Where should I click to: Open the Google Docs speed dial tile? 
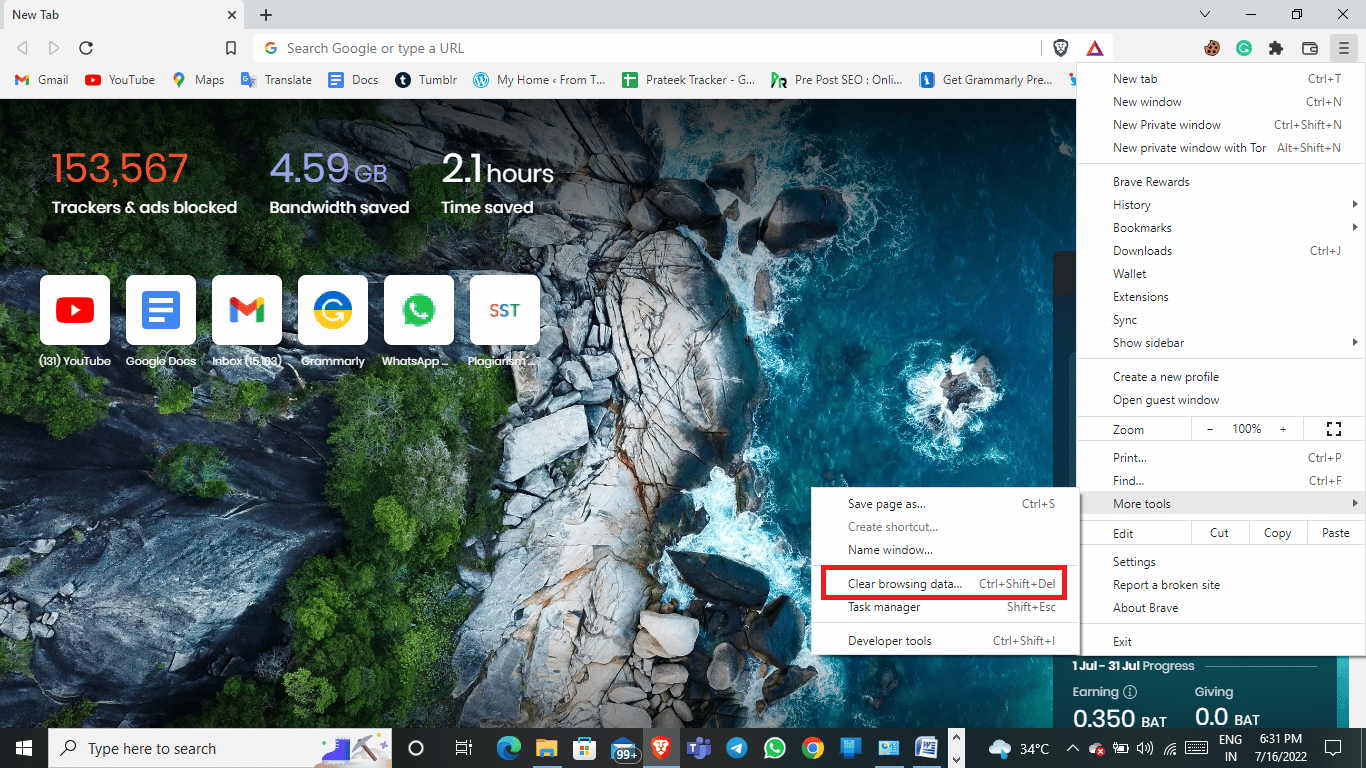(x=161, y=310)
